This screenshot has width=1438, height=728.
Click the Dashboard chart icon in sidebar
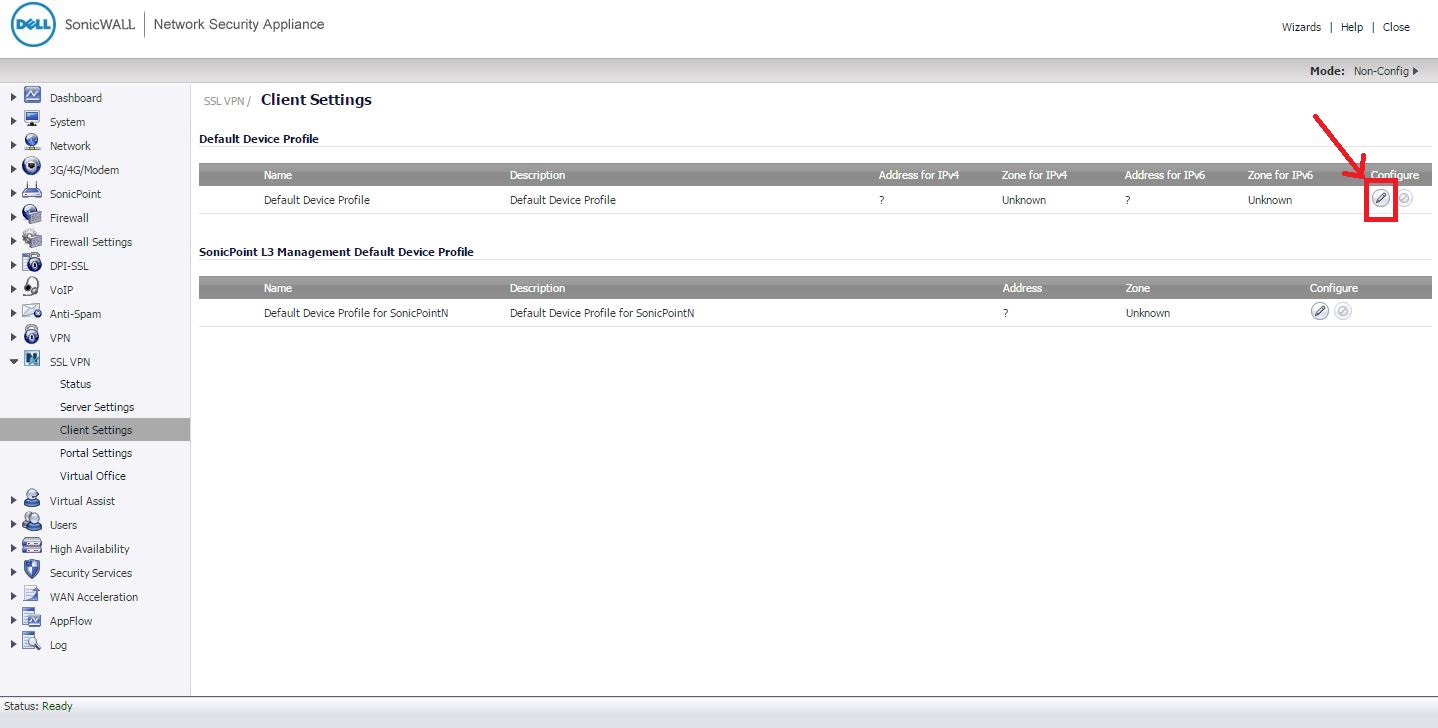click(32, 97)
